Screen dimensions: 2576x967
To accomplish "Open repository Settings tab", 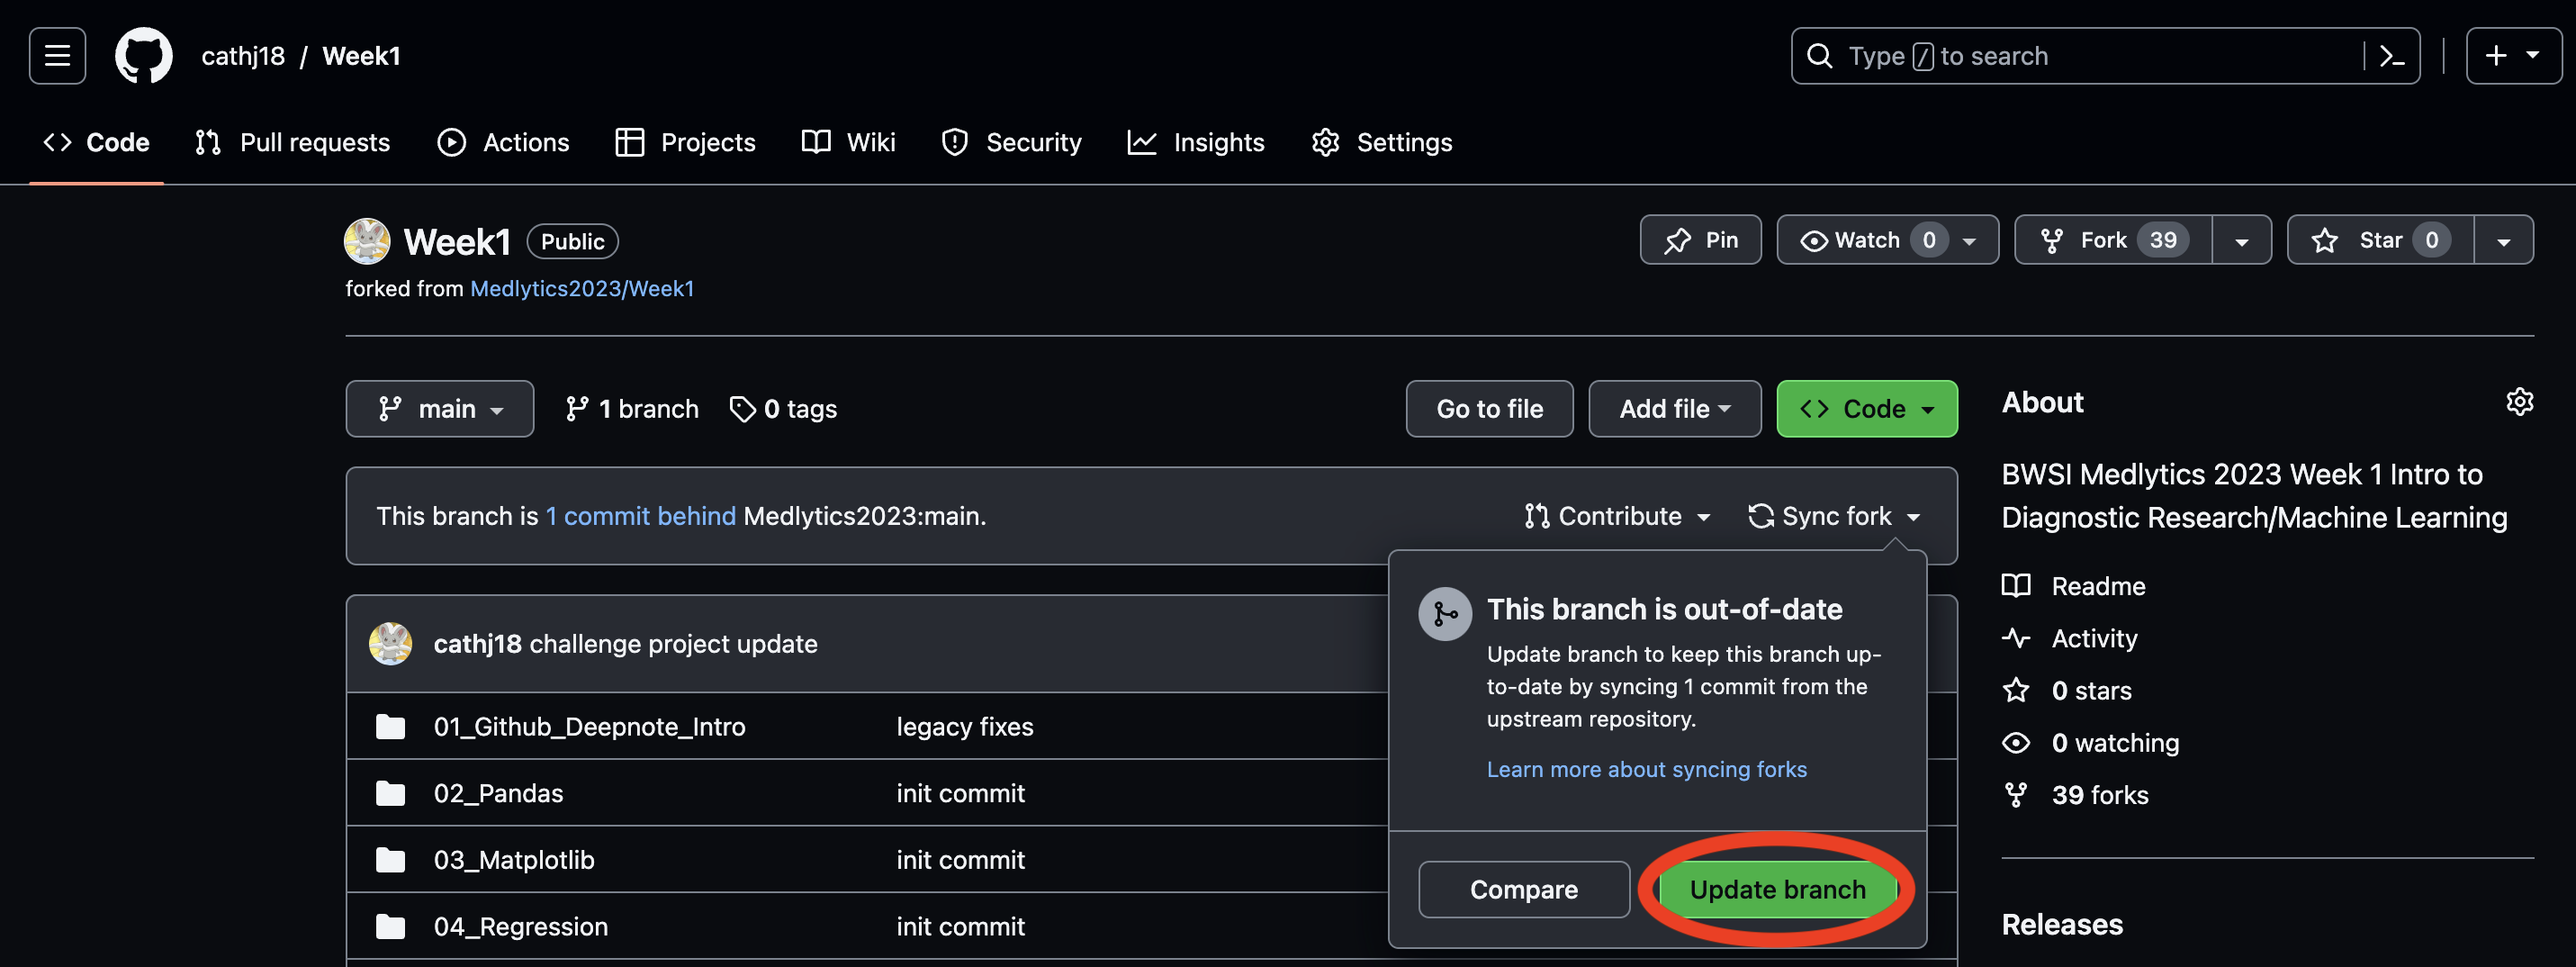I will [1382, 142].
